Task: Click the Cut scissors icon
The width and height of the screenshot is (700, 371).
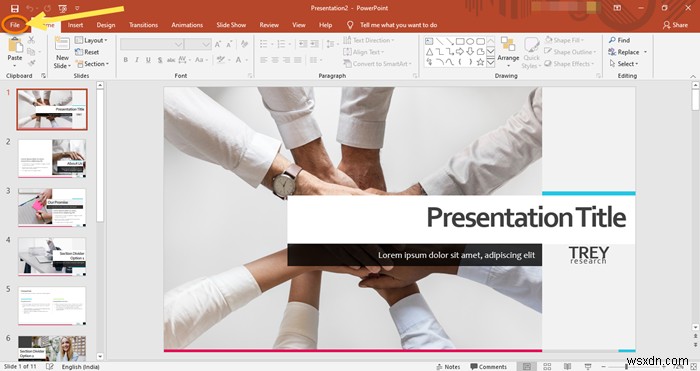Action: [x=31, y=40]
